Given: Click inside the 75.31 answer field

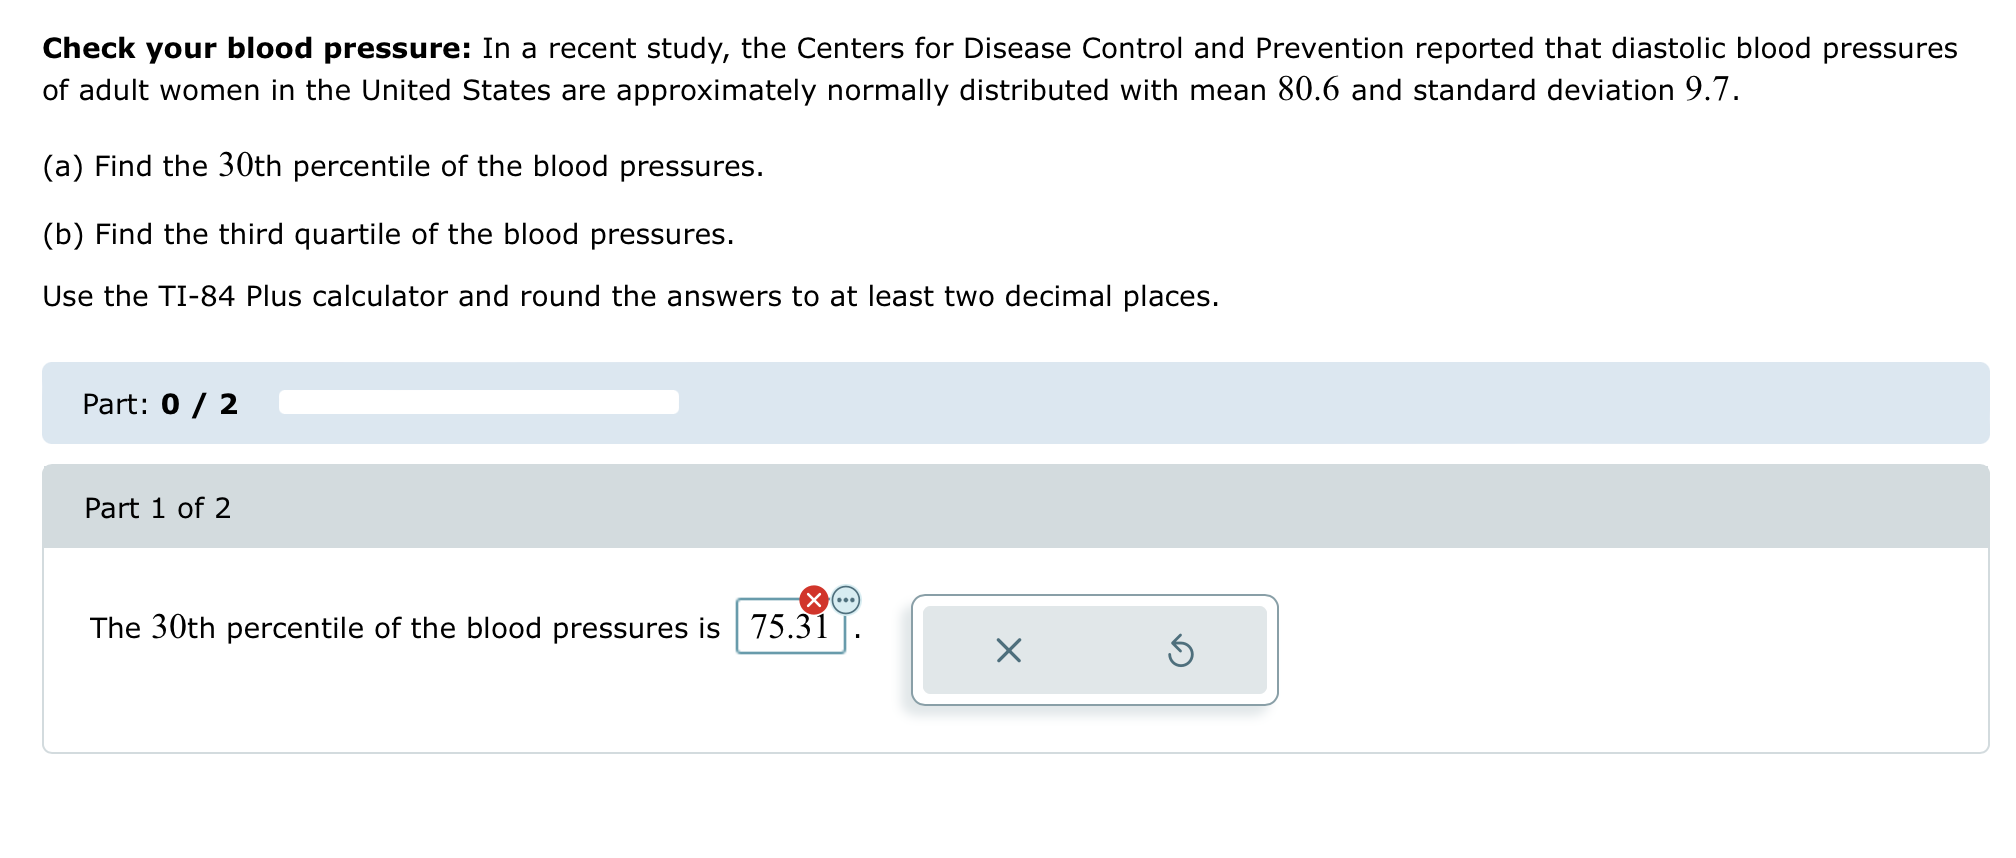Looking at the screenshot, I should [x=789, y=625].
